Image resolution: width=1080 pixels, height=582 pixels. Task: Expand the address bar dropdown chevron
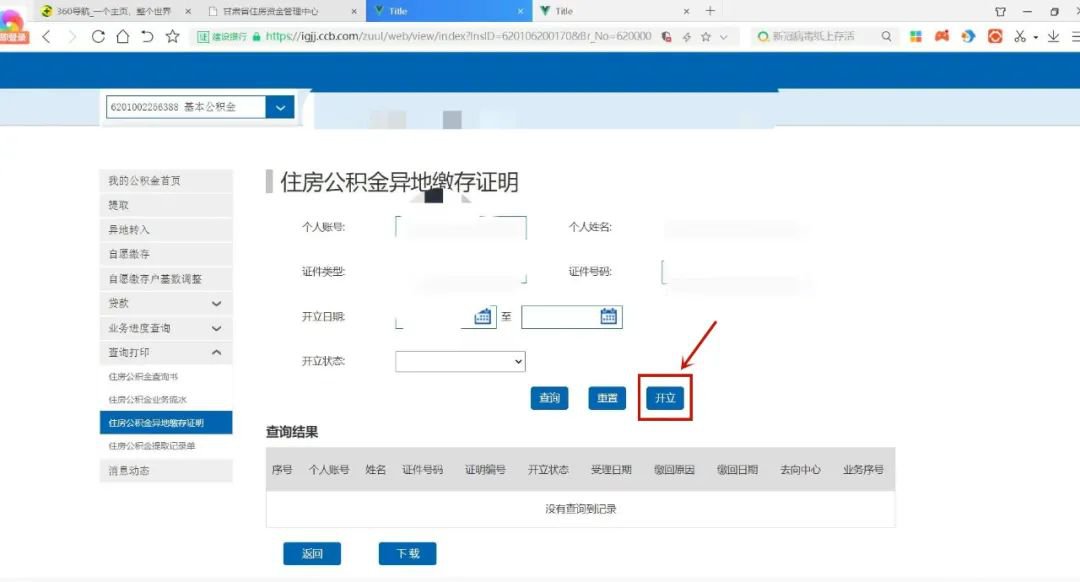click(723, 37)
